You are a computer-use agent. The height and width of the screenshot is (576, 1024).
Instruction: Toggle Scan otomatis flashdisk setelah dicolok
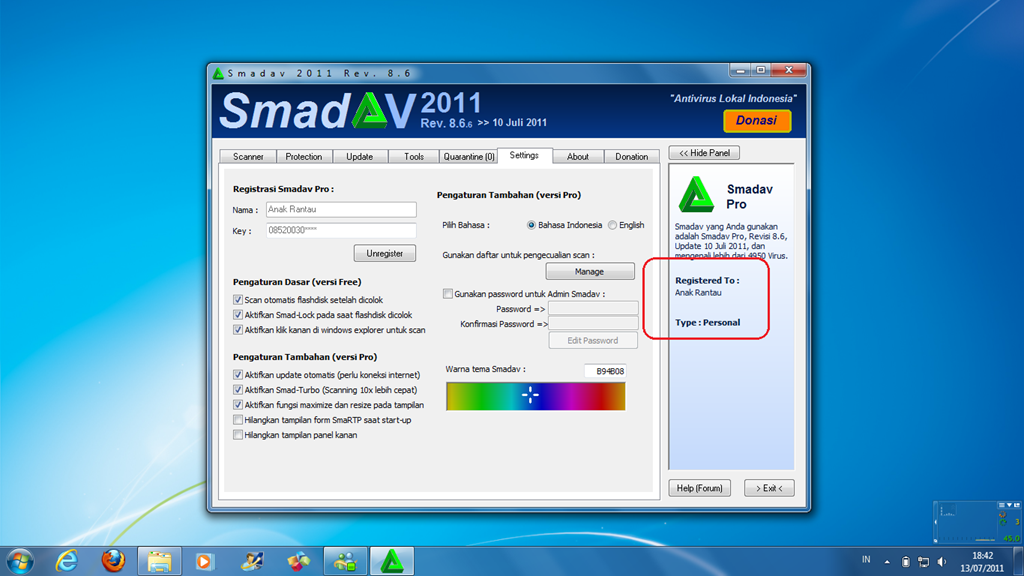[x=238, y=300]
